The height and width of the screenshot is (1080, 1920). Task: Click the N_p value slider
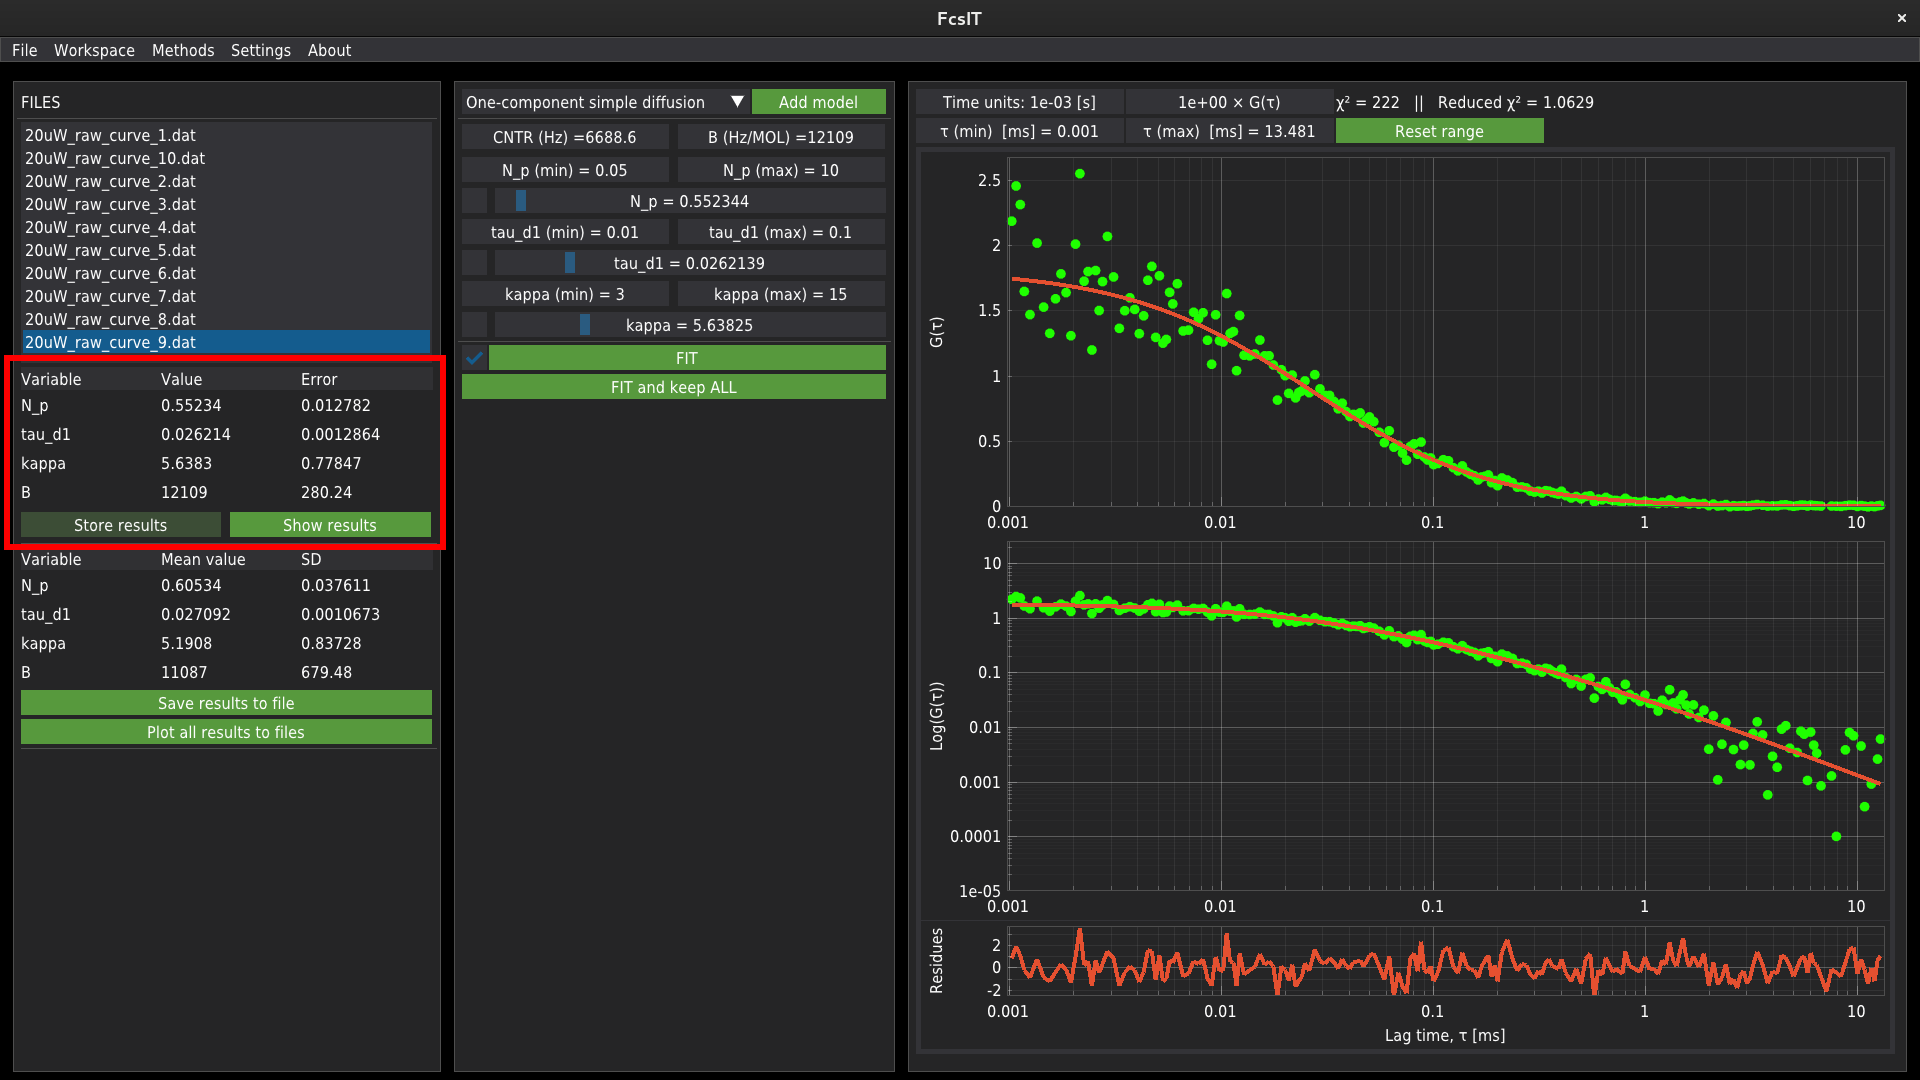(689, 201)
